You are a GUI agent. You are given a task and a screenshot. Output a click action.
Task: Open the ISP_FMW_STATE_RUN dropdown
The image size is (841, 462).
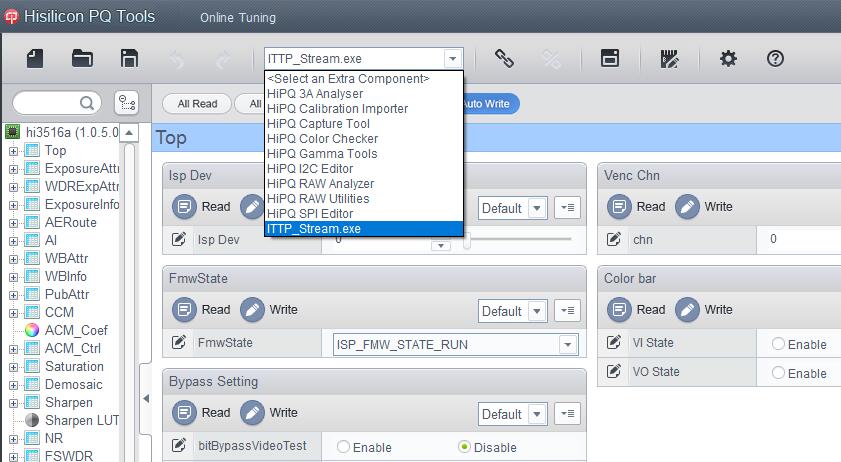point(567,344)
